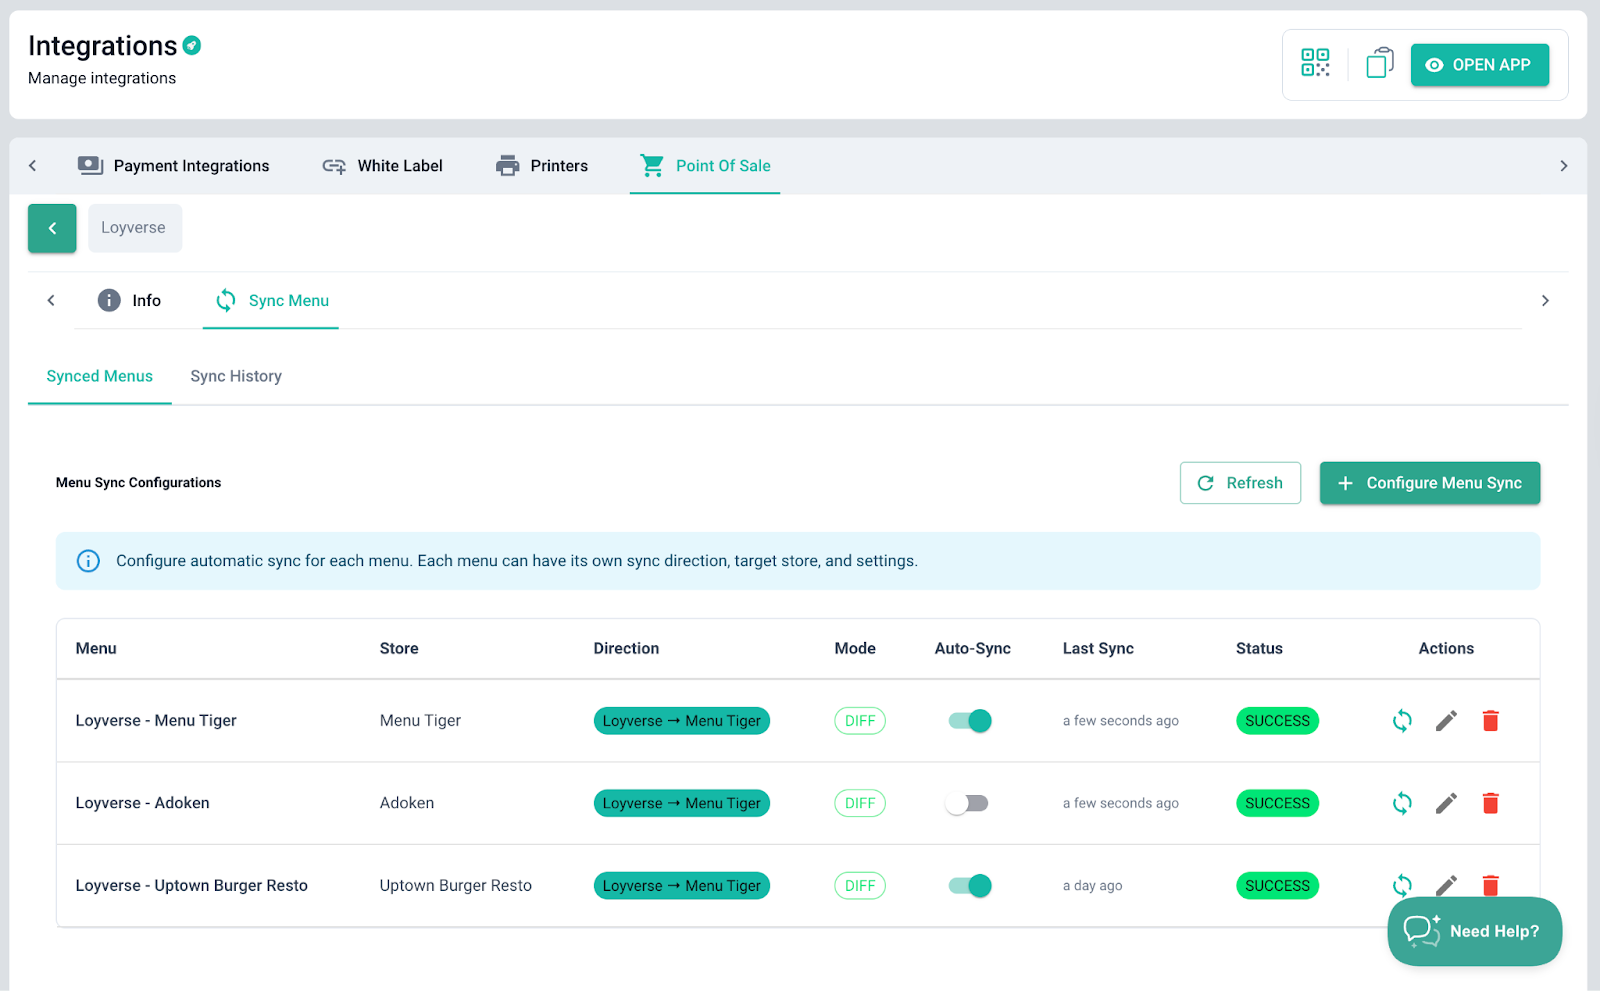Toggle Auto-Sync for Loyverse - Menu Tiger
The height and width of the screenshot is (991, 1600).
pos(970,721)
